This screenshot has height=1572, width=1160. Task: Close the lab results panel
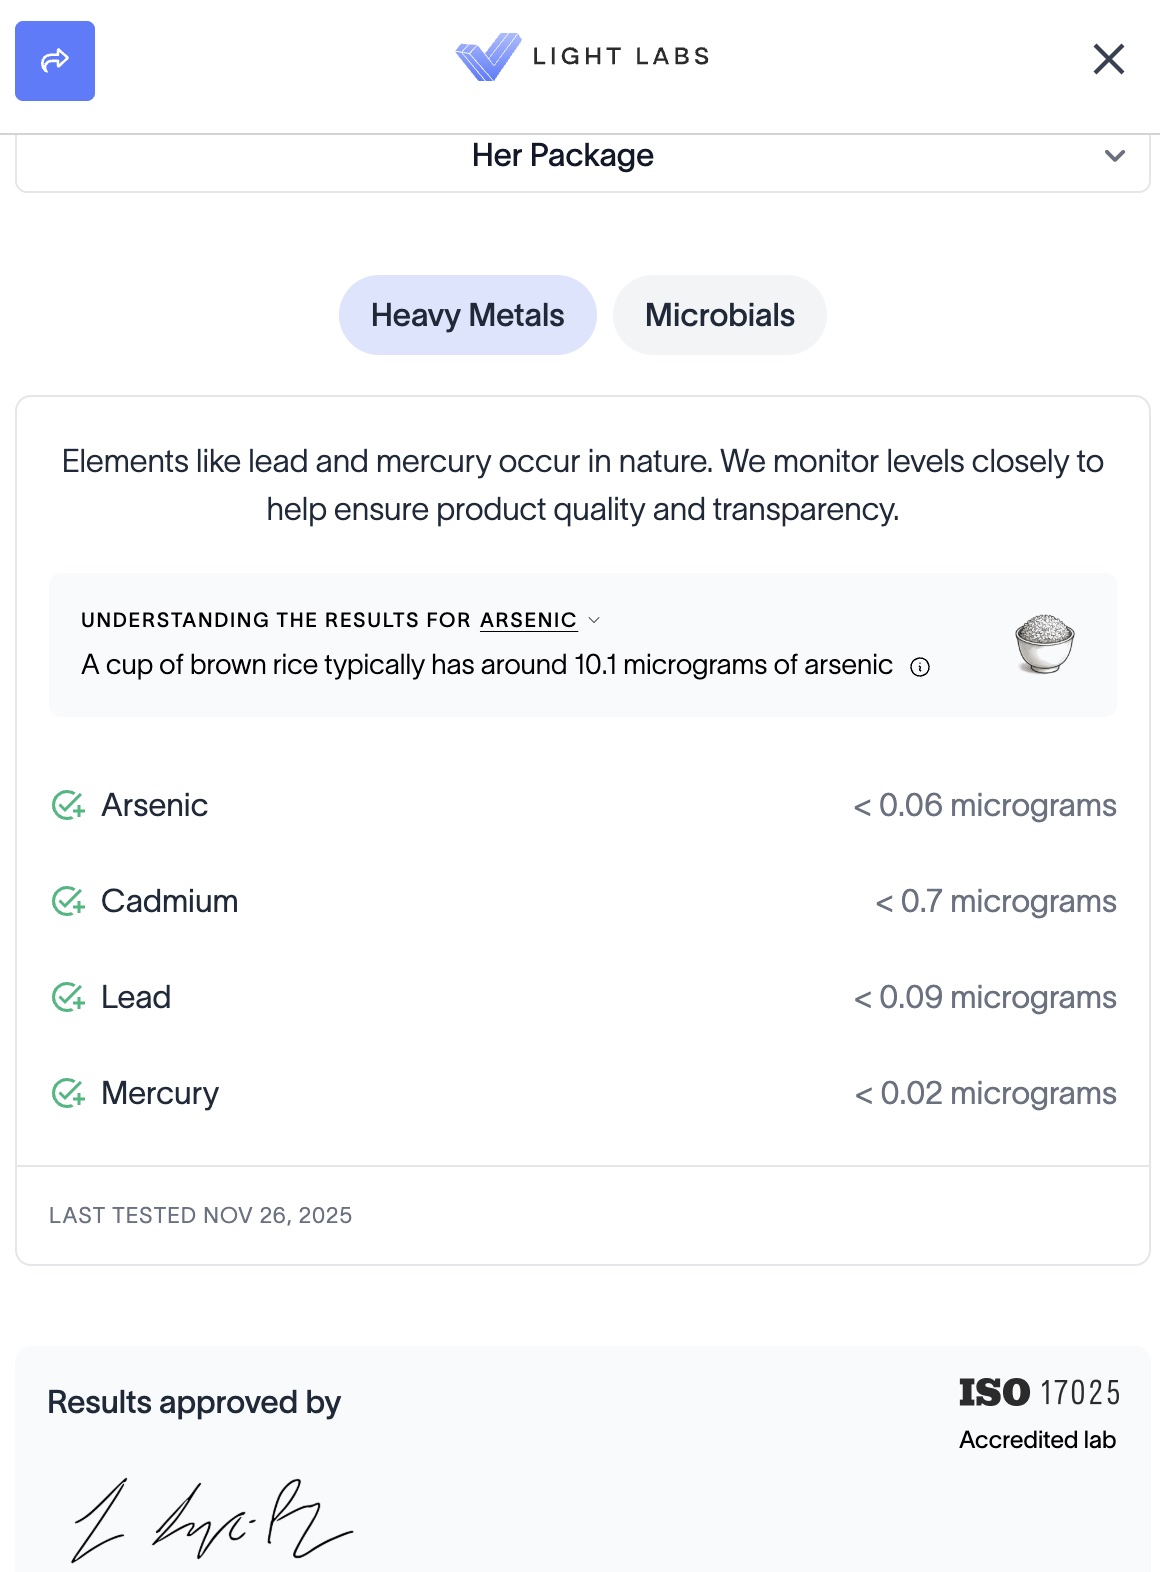coord(1109,59)
